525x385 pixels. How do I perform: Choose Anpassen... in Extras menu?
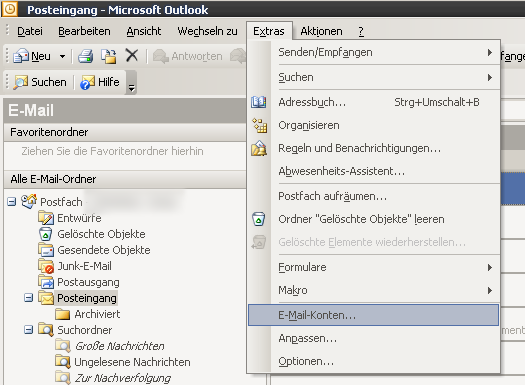[373, 338]
